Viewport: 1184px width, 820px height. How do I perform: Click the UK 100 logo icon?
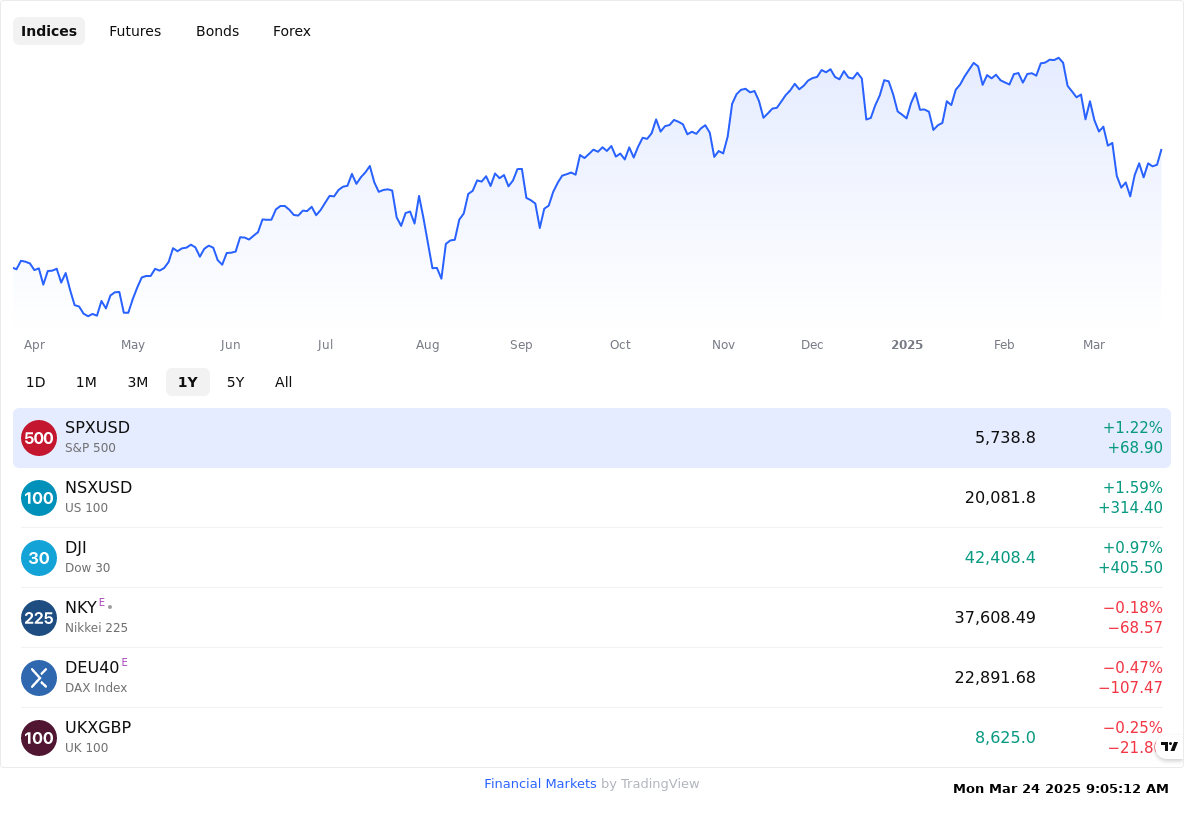(39, 738)
